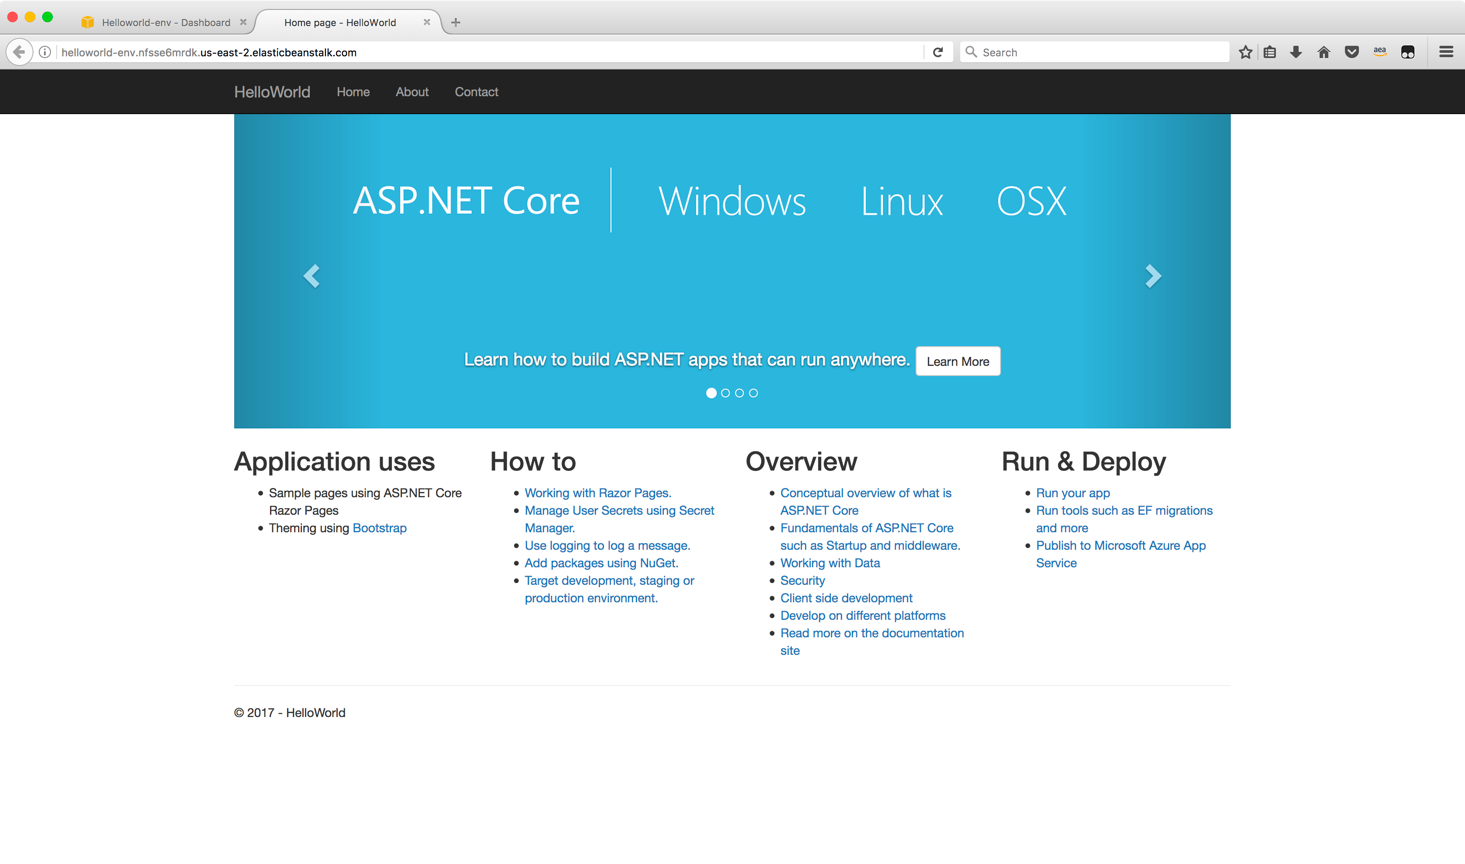1465x864 pixels.
Task: Open Working with Razor Pages link
Action: point(598,493)
